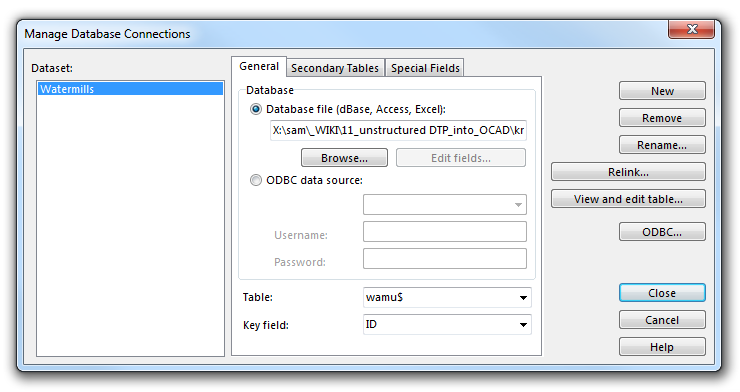Click the Remove button
Screen dimensions: 740x392
click(x=662, y=117)
